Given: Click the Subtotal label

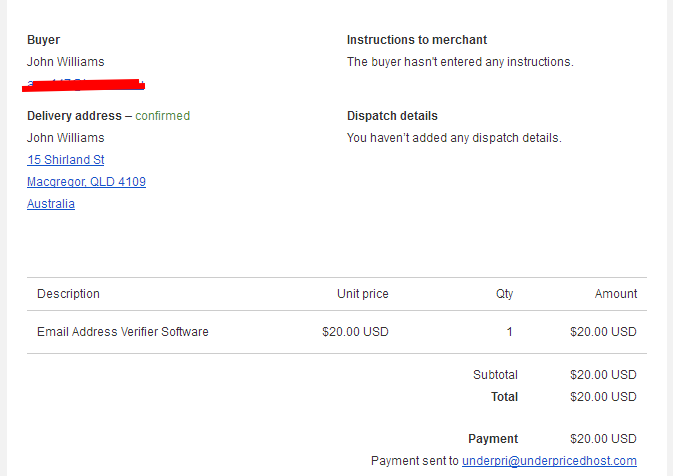Looking at the screenshot, I should tap(495, 375).
